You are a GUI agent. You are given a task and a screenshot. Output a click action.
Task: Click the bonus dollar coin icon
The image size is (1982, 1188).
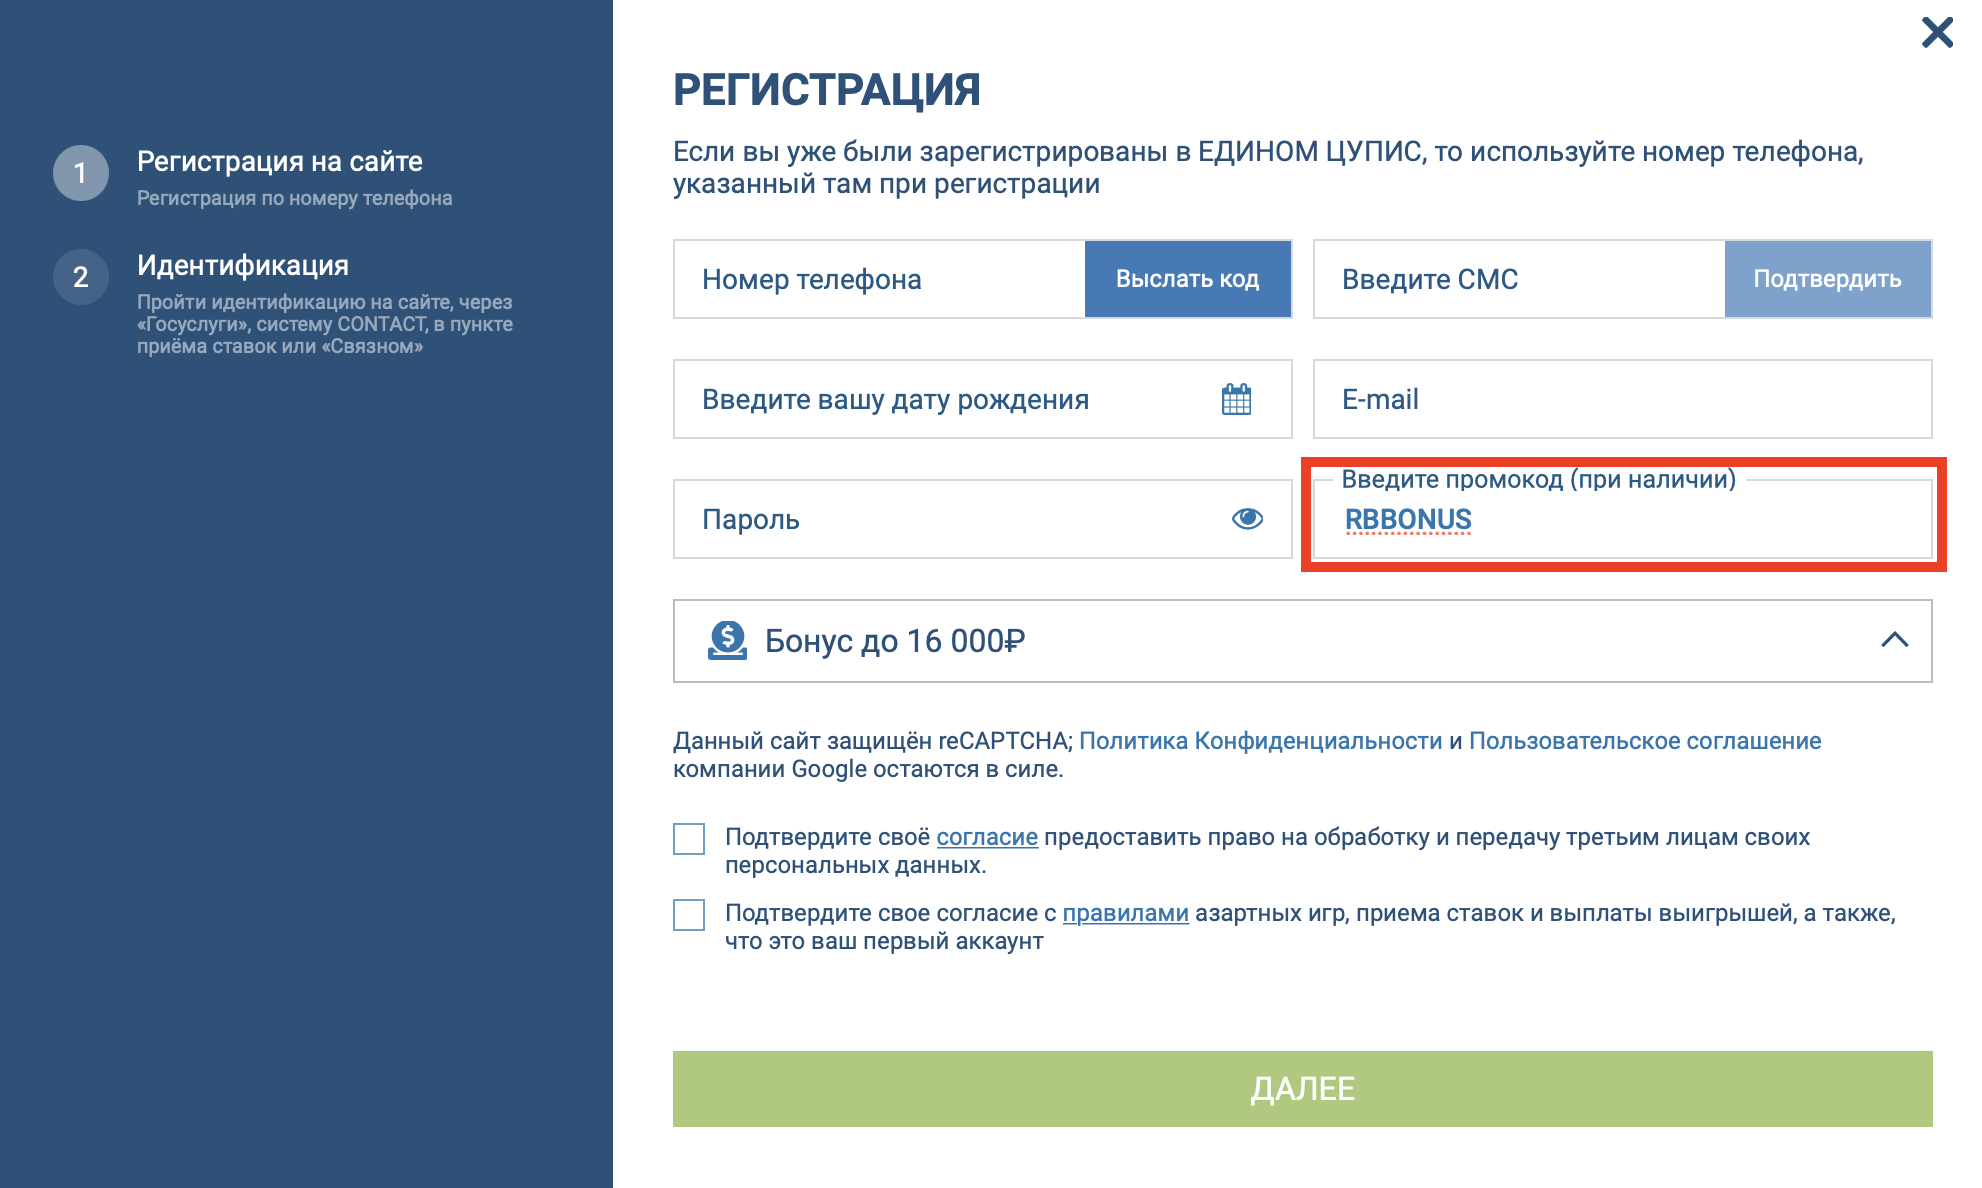727,640
